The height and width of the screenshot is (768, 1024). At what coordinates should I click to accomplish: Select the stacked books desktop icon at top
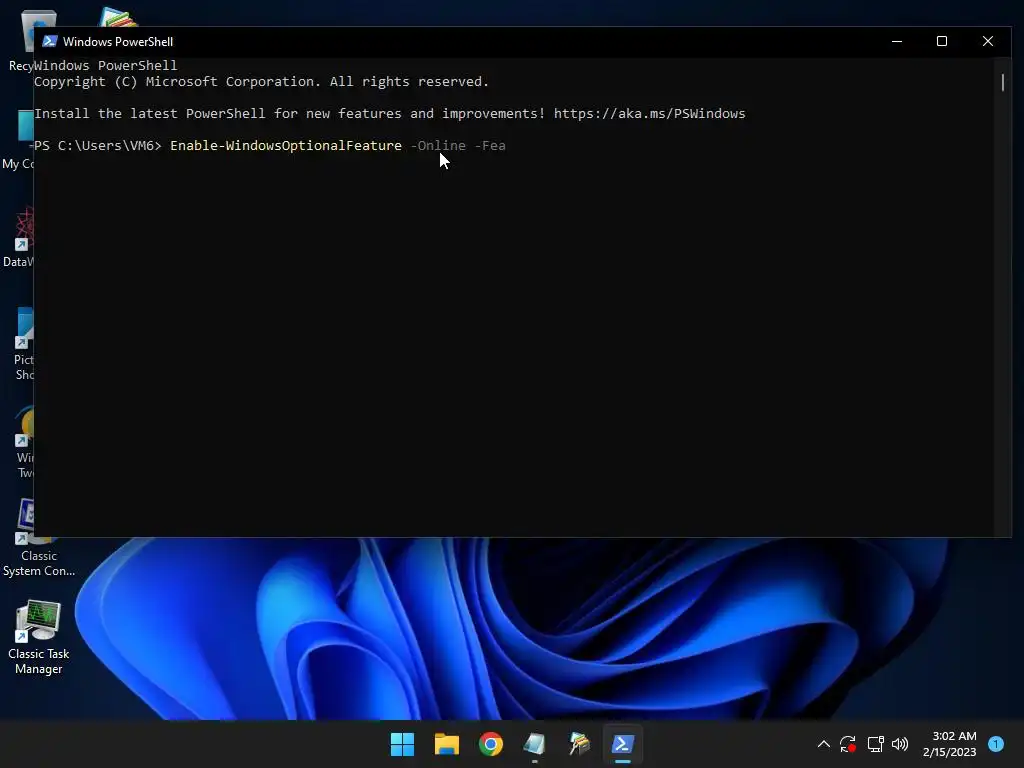point(118,17)
